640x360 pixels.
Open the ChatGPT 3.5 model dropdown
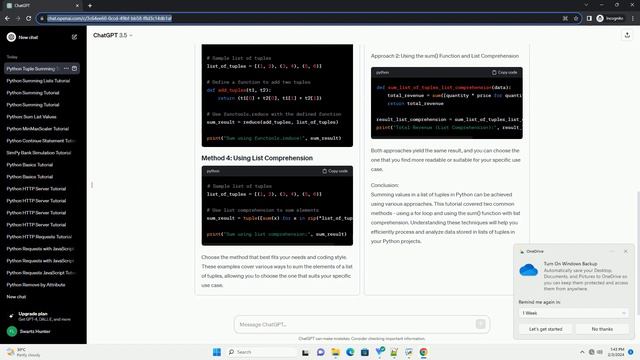113,36
